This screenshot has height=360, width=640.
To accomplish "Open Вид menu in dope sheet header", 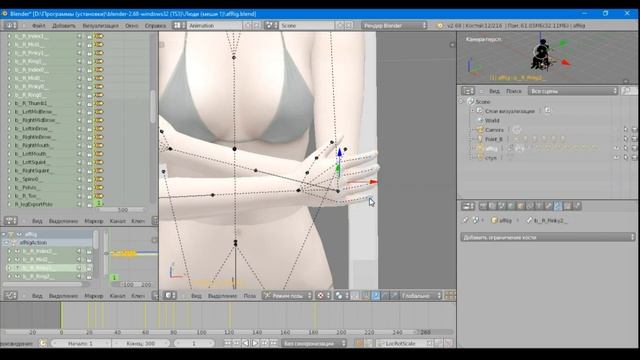I will coord(37,221).
